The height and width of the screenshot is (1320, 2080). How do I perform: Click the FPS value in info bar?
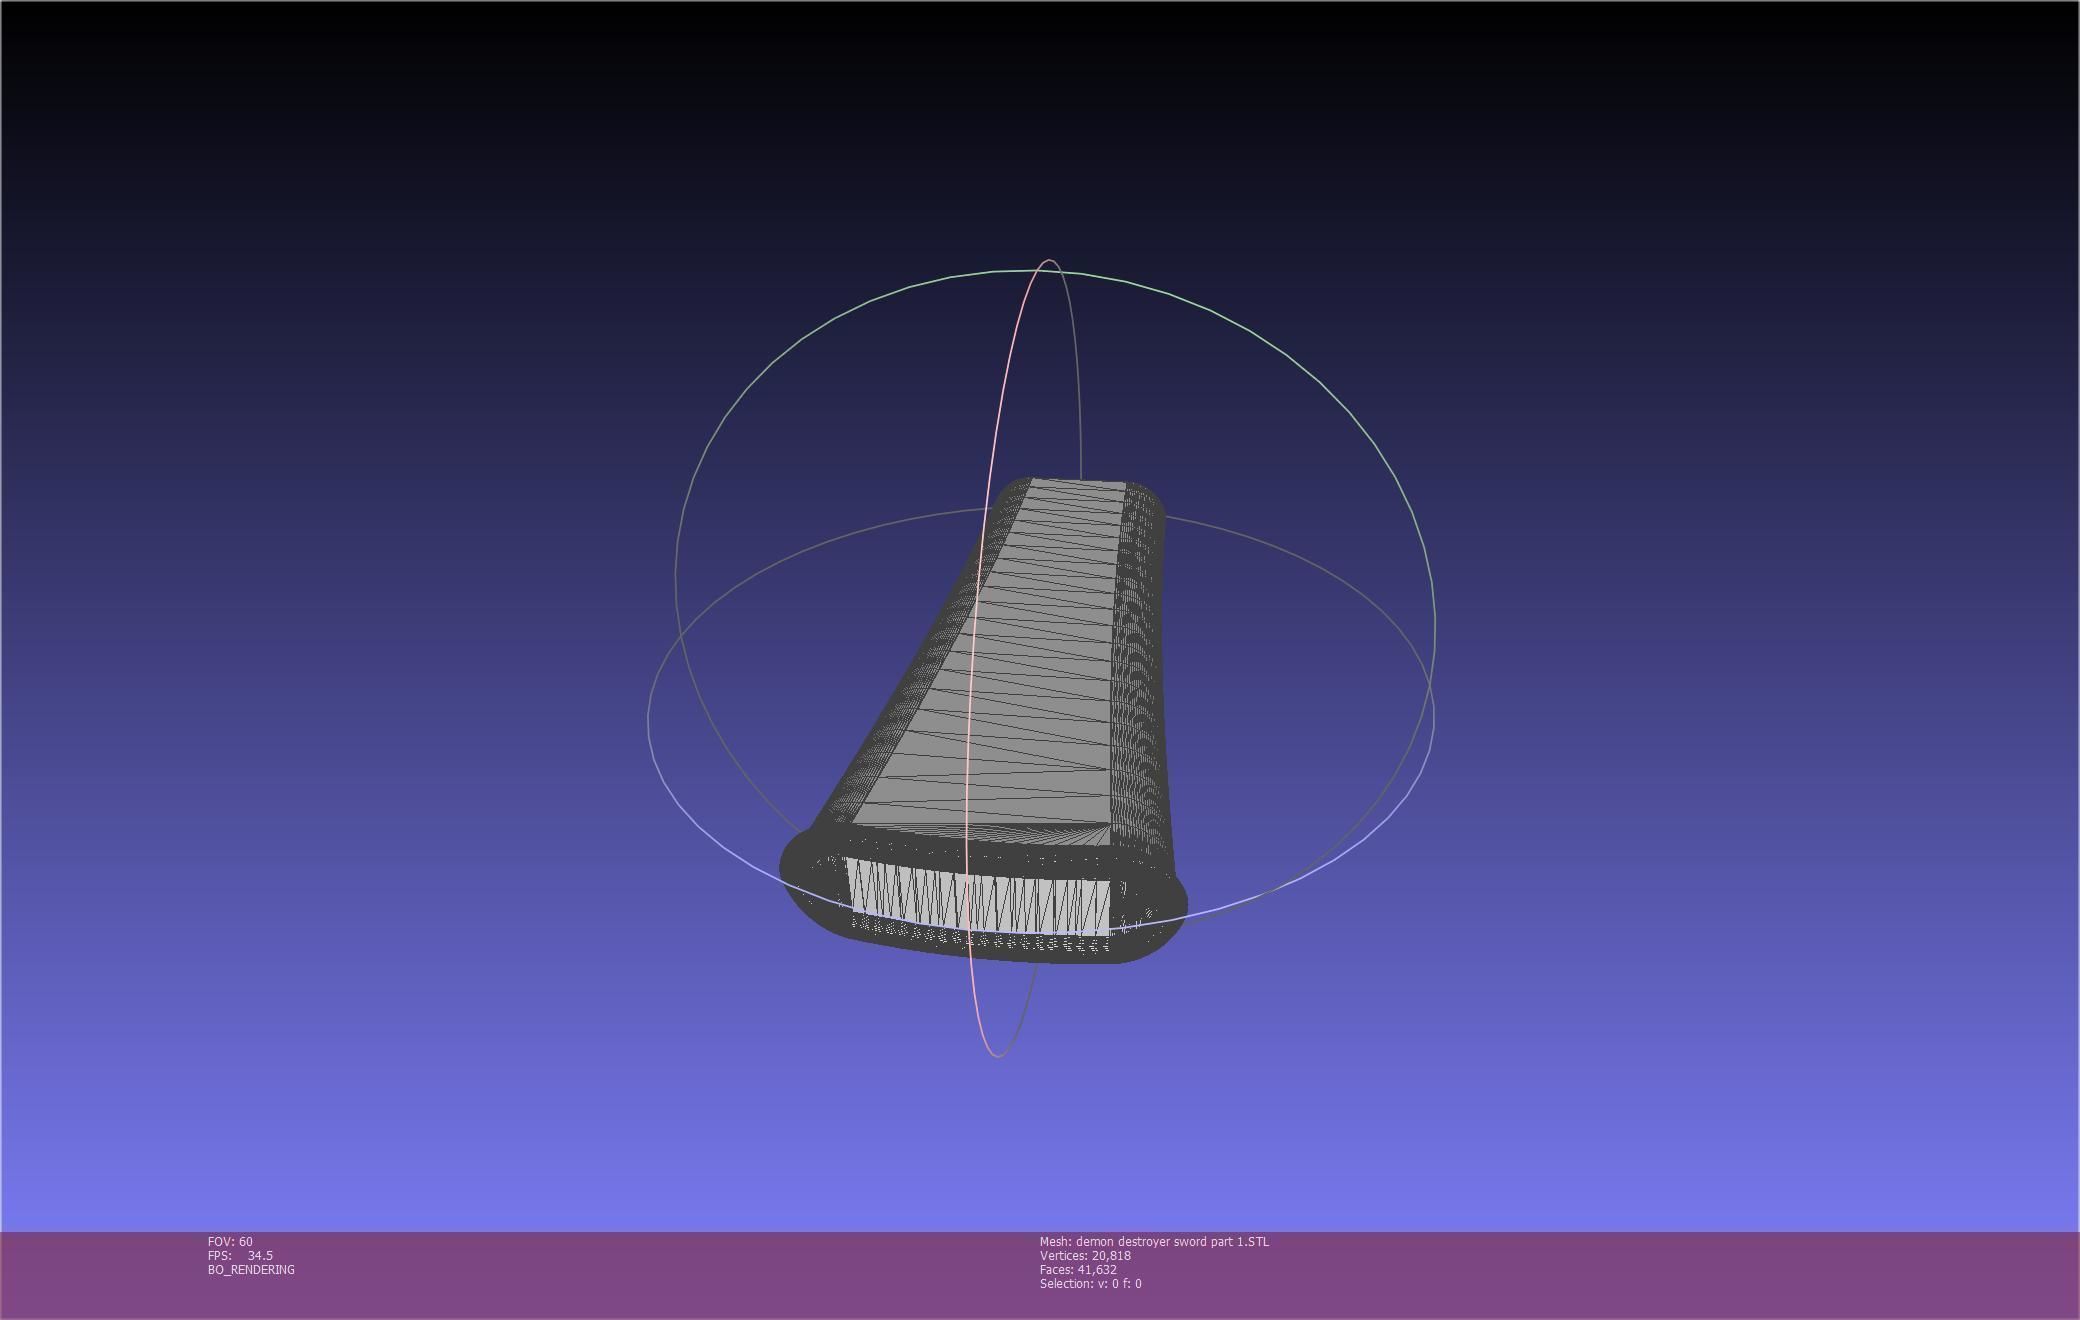[259, 1255]
